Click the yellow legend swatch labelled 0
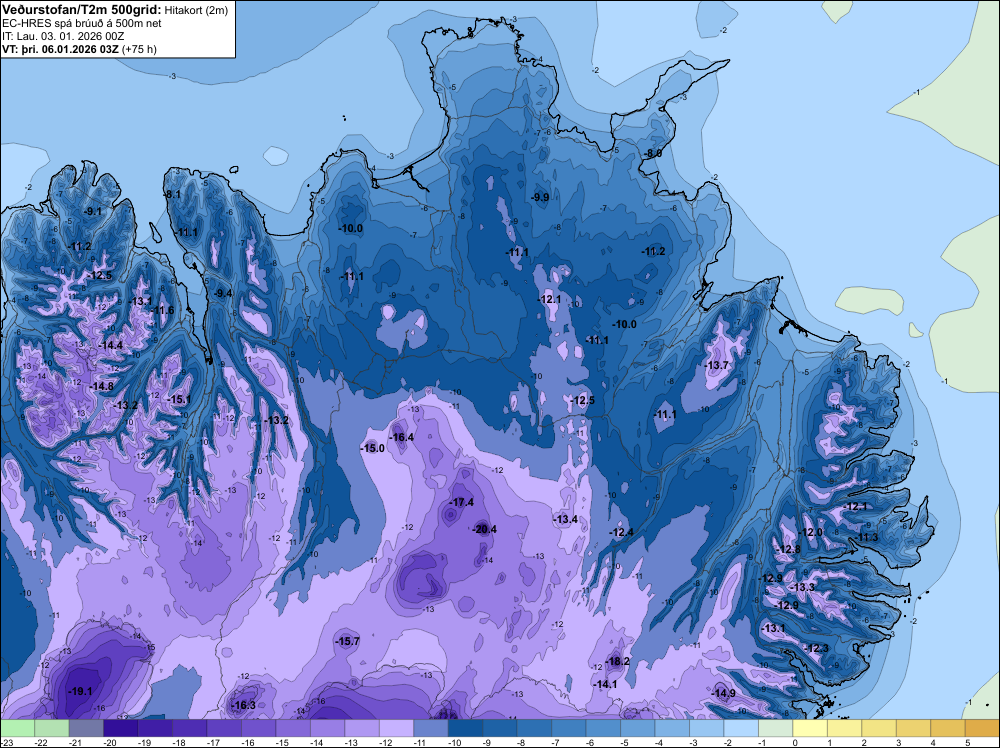 click(x=810, y=728)
